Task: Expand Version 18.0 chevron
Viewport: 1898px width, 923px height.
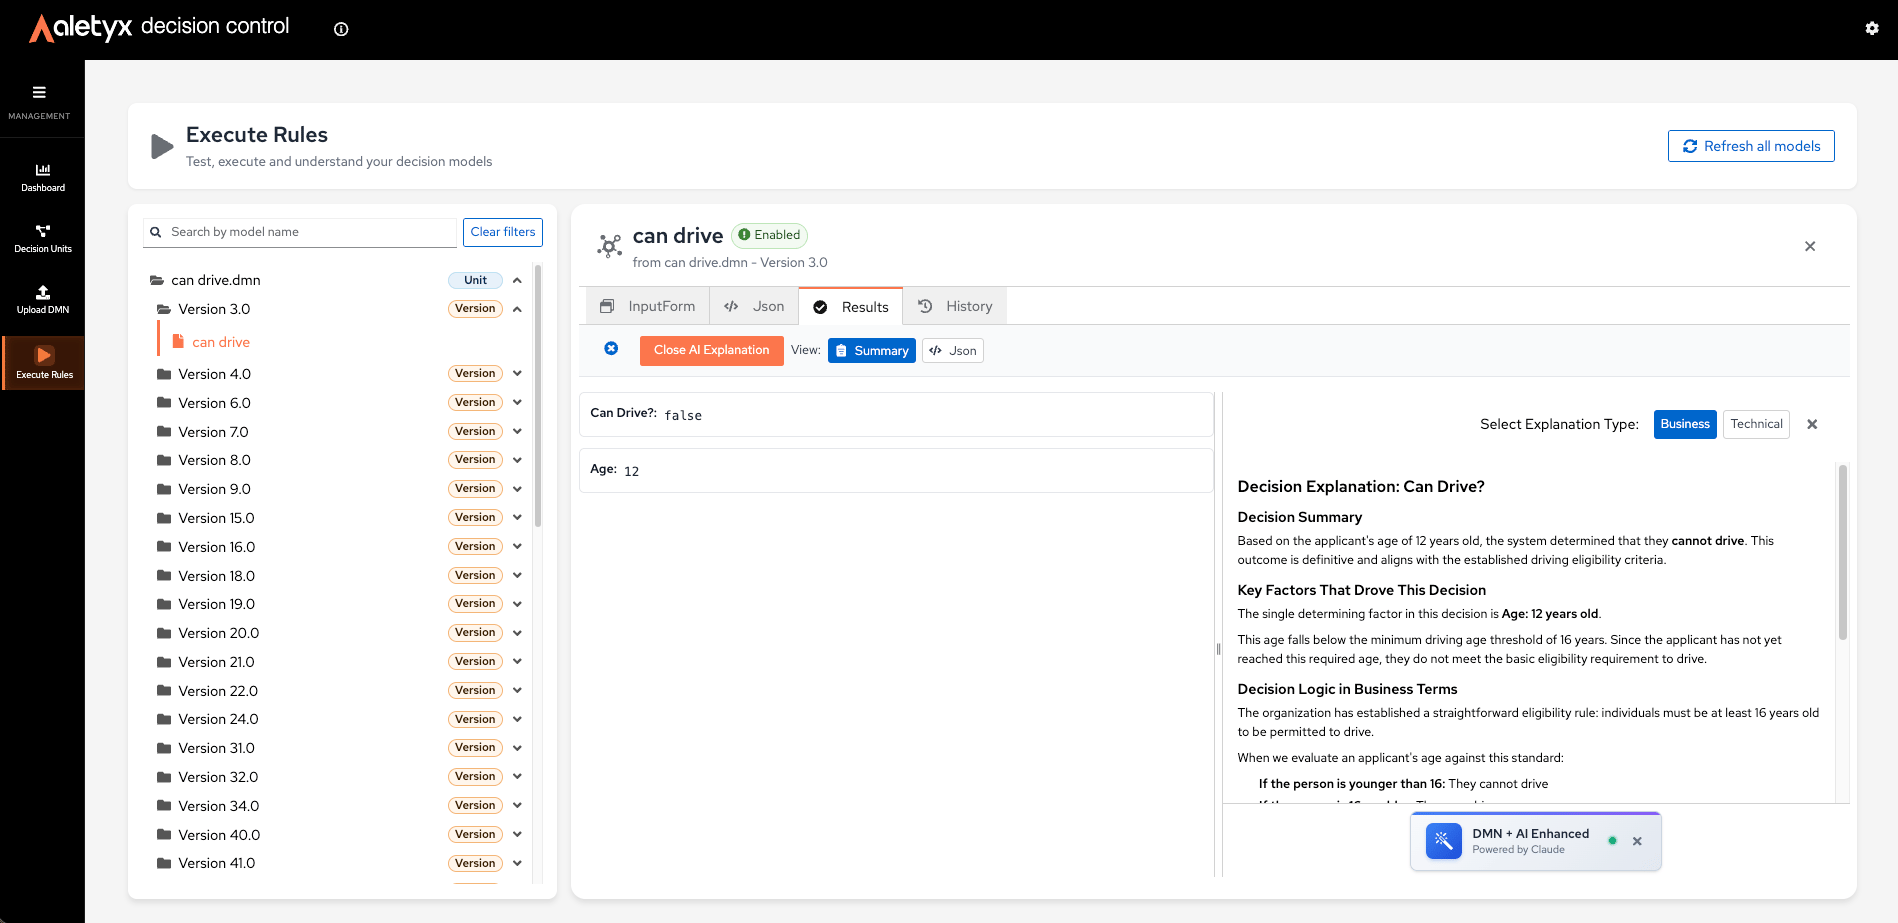Action: 517,576
